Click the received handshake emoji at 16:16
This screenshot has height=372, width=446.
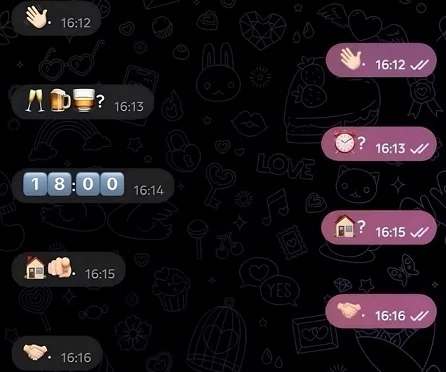[x=35, y=352]
